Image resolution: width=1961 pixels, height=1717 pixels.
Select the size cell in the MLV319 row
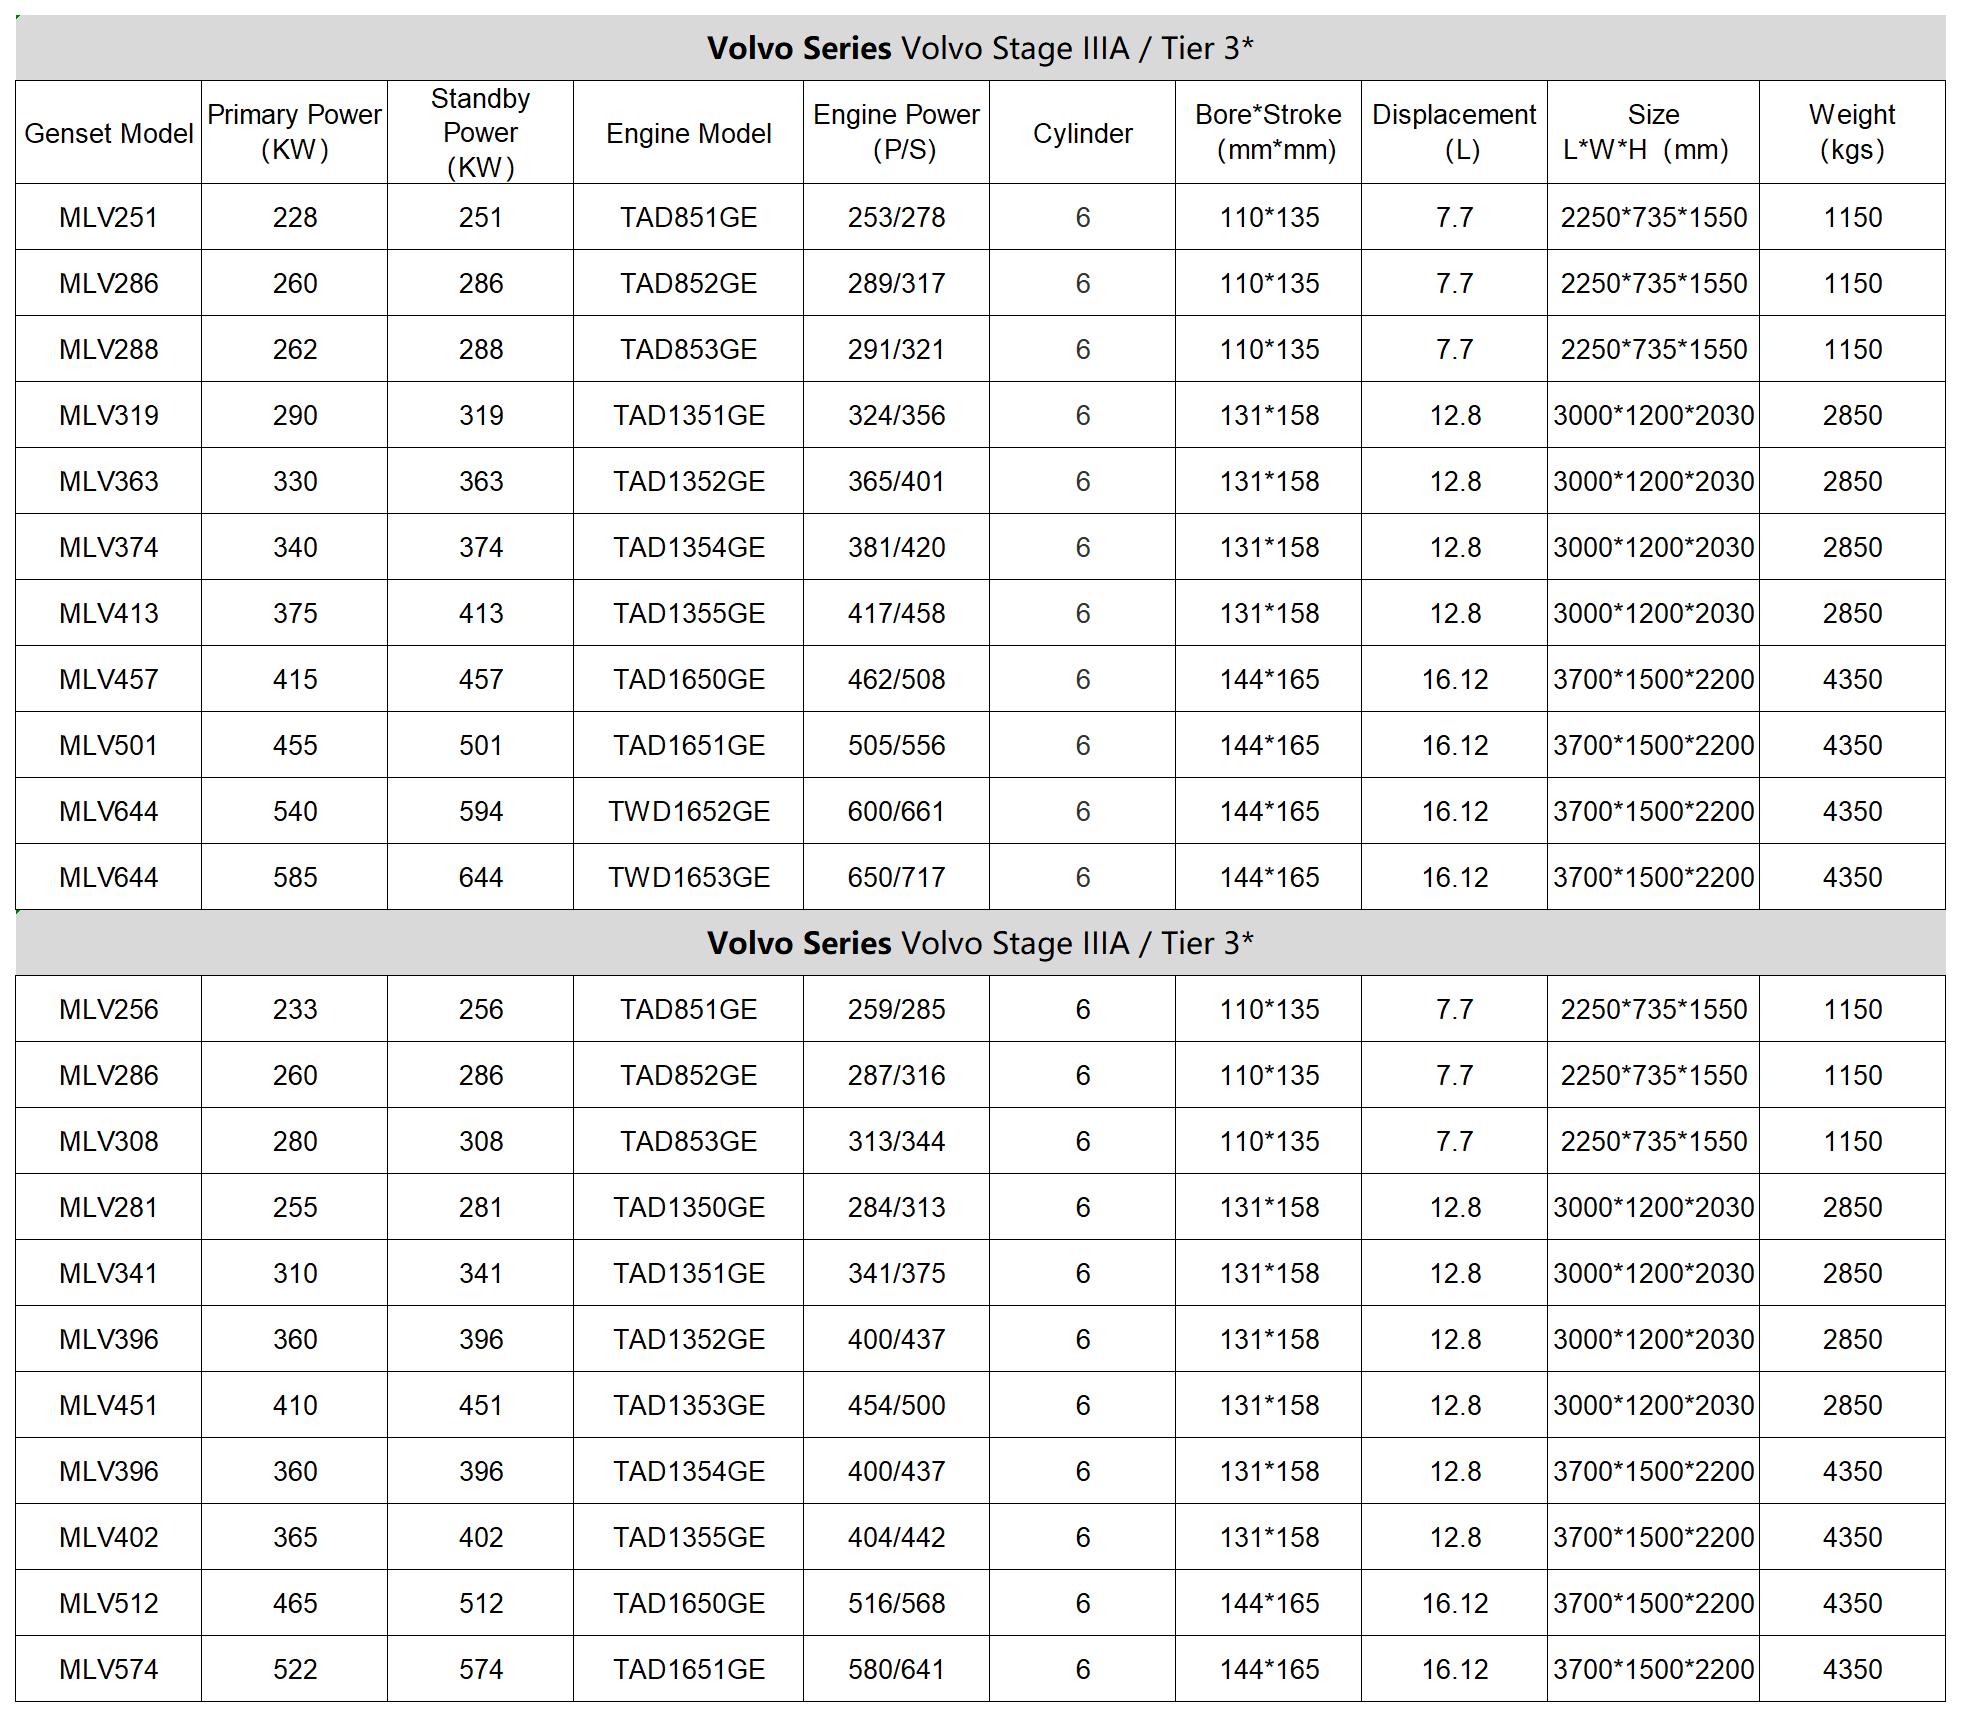coord(1653,415)
